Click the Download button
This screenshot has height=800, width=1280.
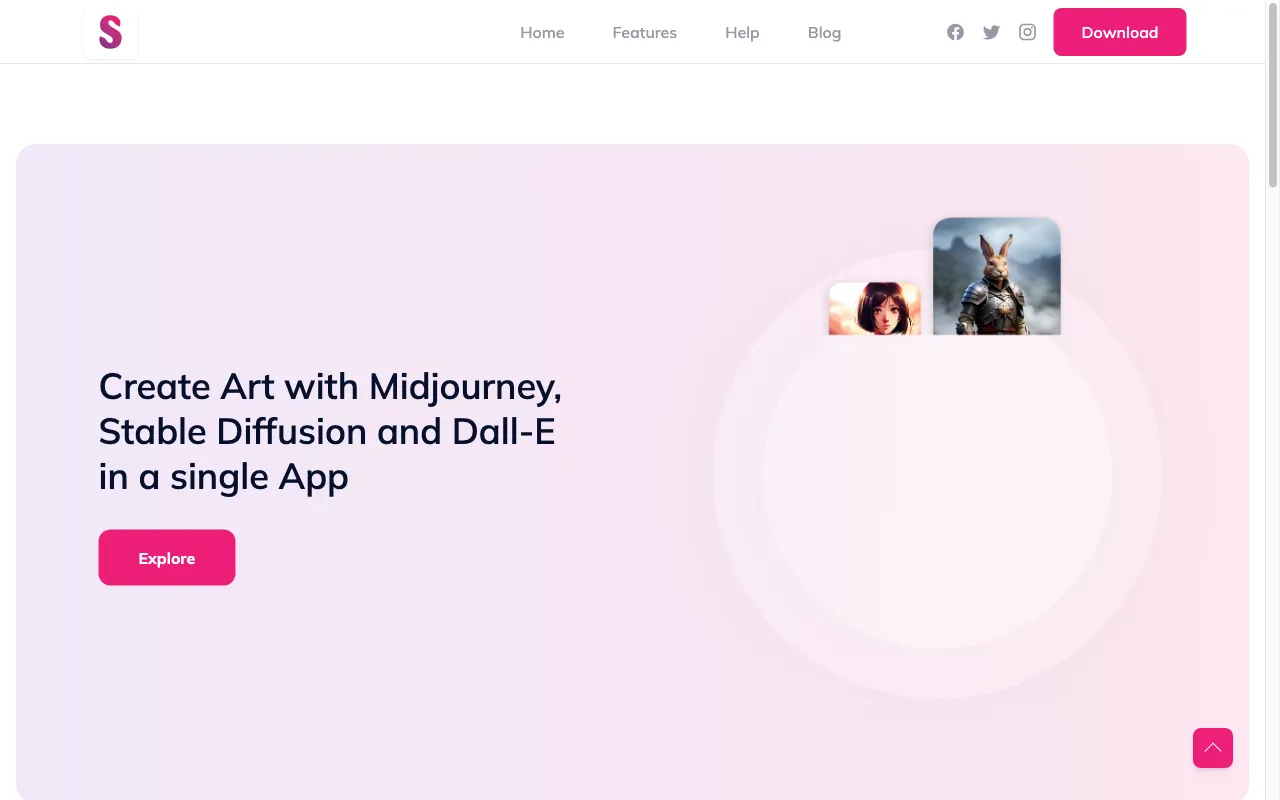pyautogui.click(x=1120, y=32)
